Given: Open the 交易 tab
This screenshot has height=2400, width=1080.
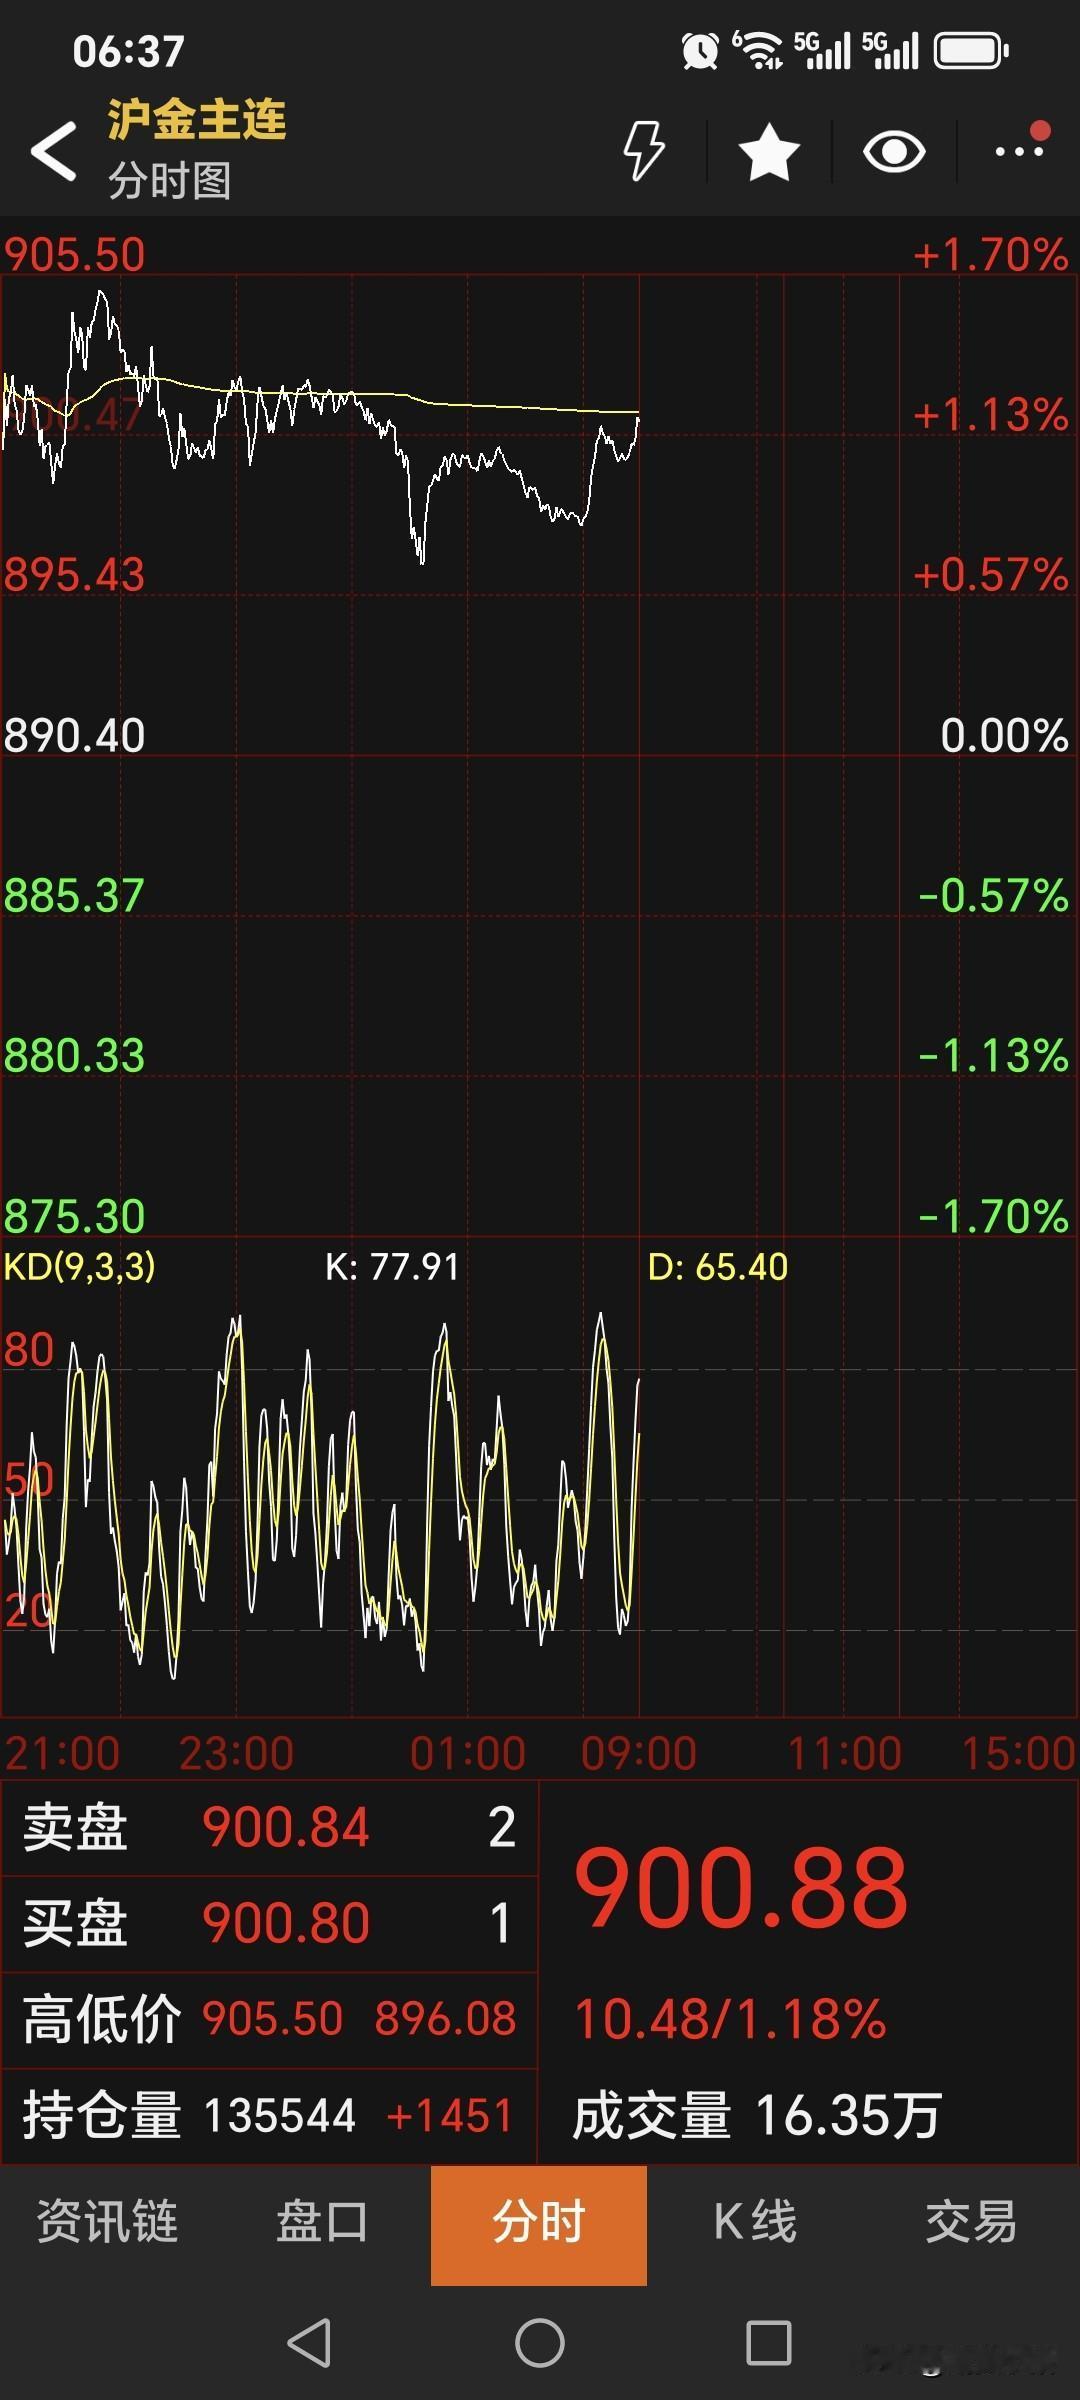Looking at the screenshot, I should coord(971,2222).
